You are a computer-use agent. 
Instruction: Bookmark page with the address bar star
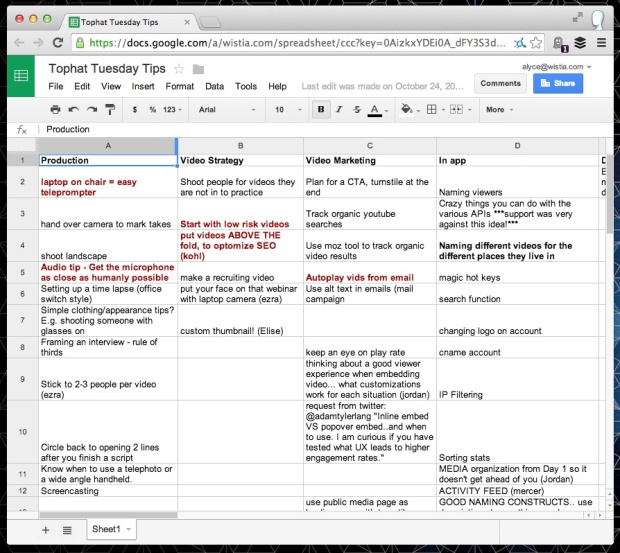536,43
